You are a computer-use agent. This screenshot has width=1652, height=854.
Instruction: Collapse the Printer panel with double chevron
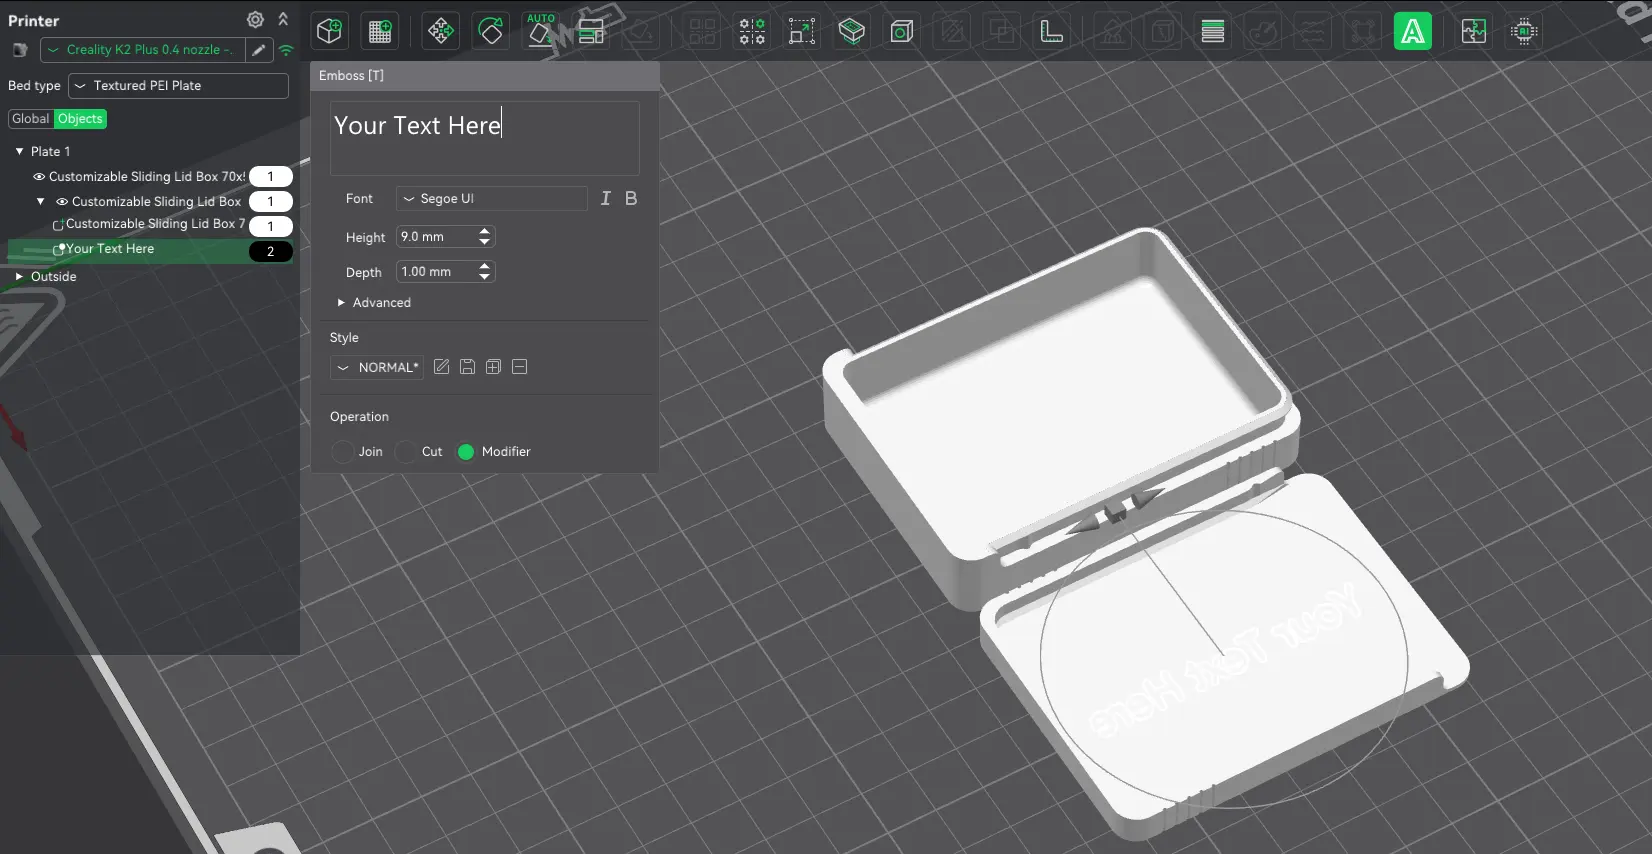point(283,20)
